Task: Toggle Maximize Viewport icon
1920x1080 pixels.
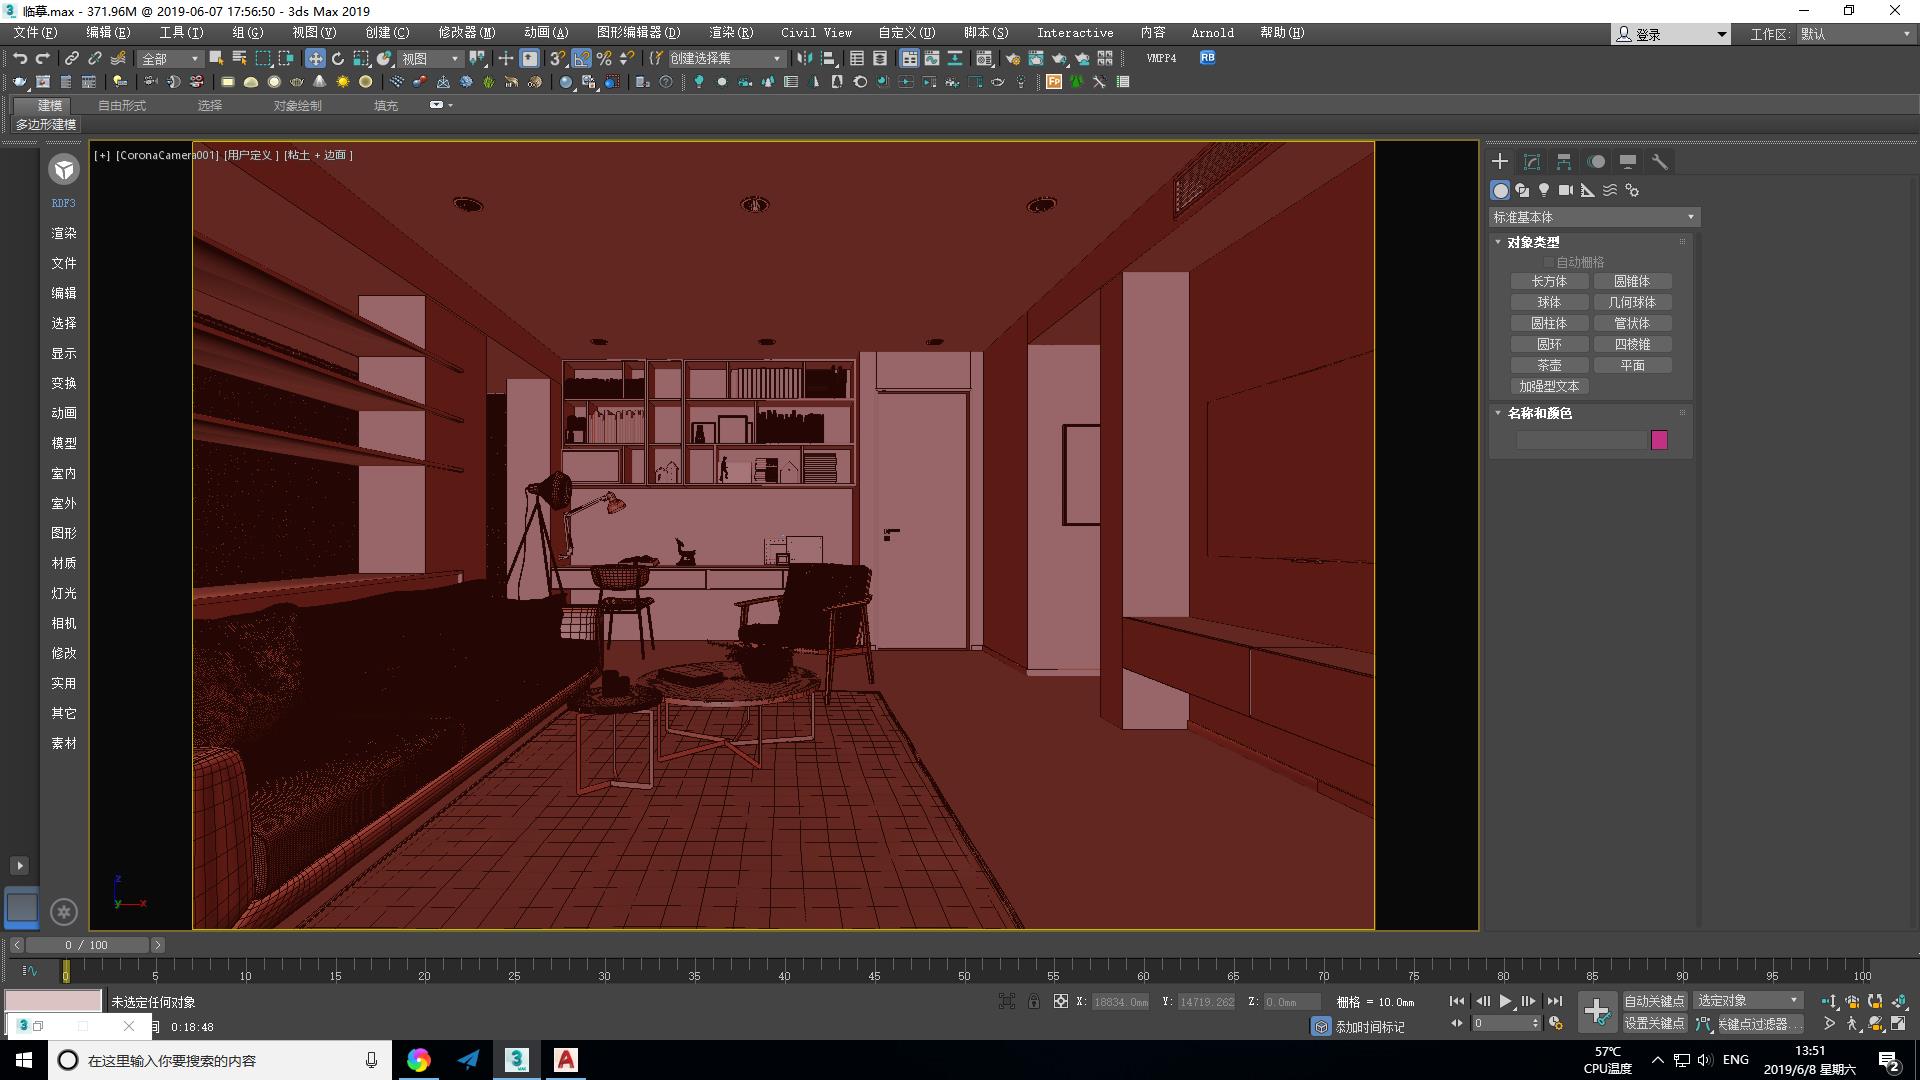Action: (1898, 1023)
